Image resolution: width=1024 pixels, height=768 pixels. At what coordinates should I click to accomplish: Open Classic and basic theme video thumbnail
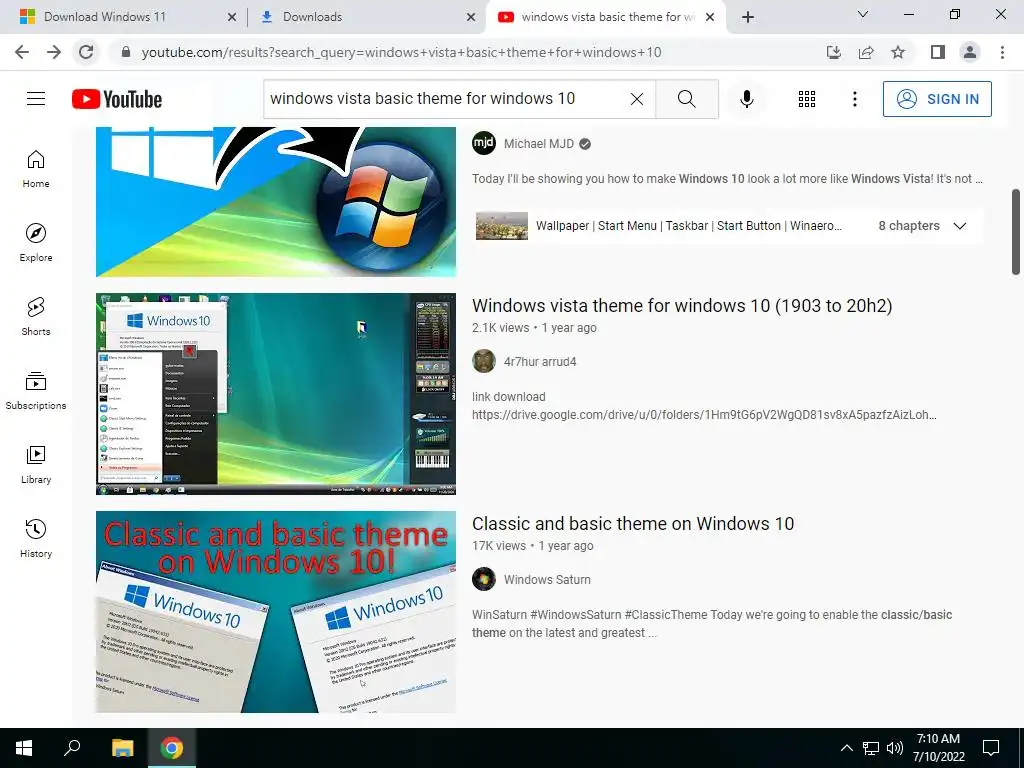[x=276, y=612]
